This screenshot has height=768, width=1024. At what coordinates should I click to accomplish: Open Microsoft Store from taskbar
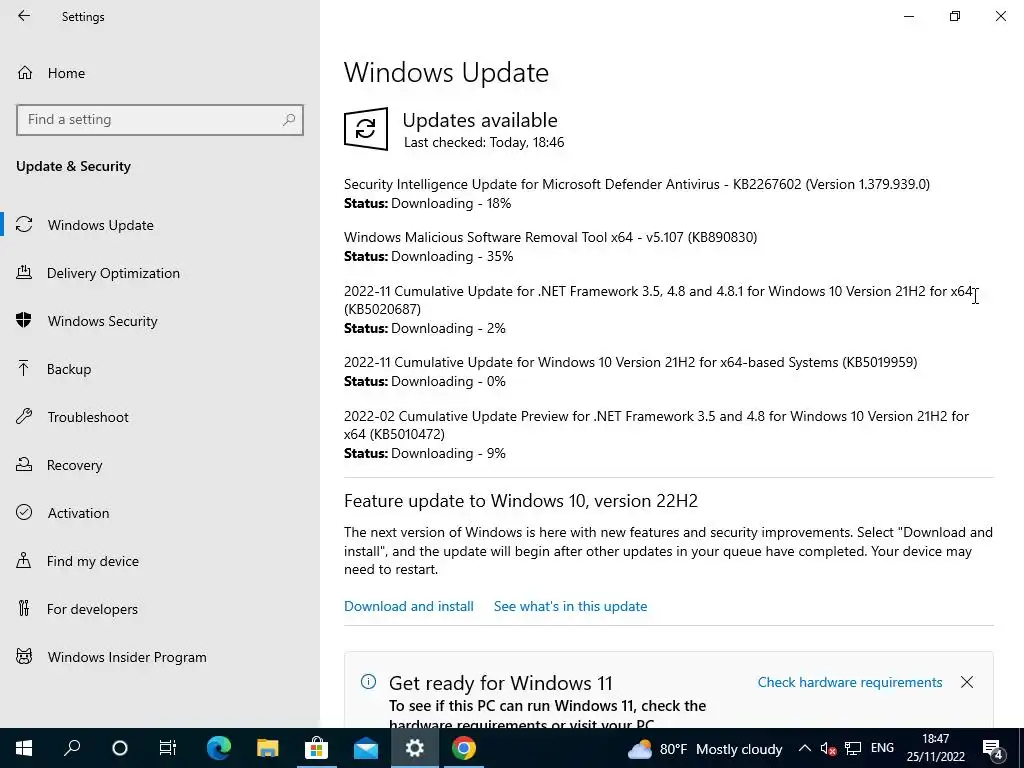click(x=317, y=748)
